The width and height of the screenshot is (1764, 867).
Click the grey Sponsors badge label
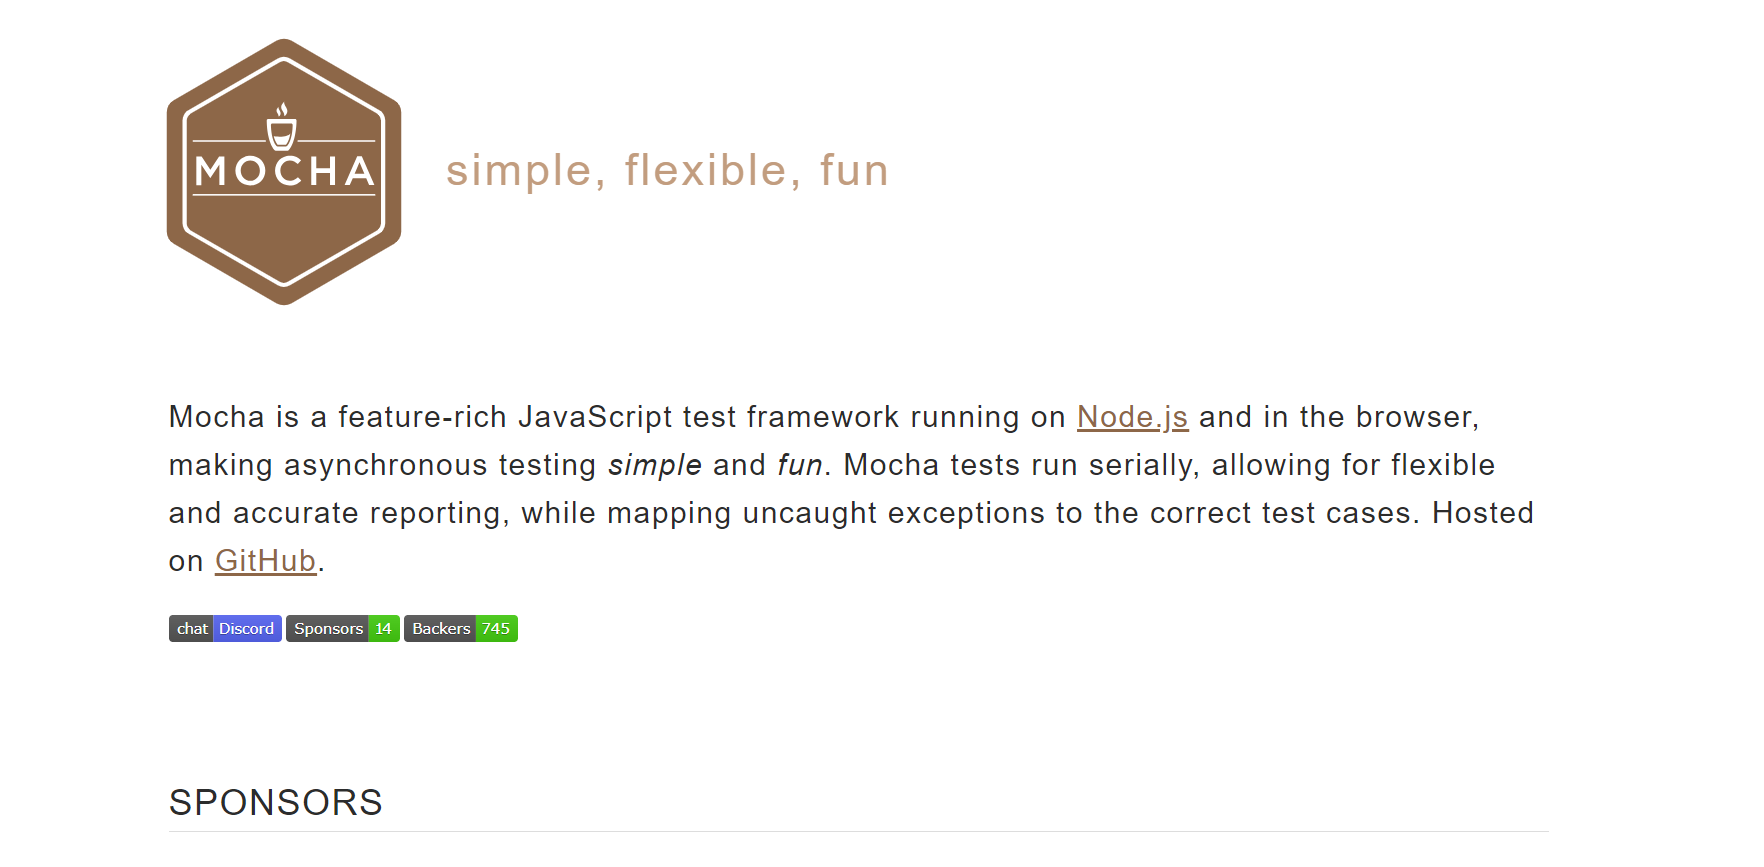(x=328, y=629)
